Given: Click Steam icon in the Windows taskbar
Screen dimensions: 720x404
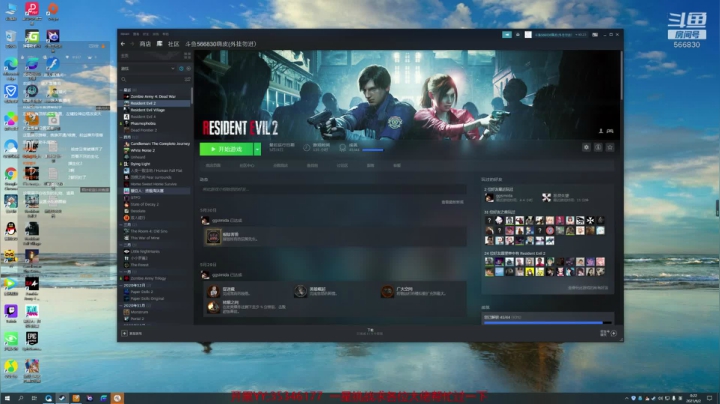Looking at the screenshot, I should point(62,398).
